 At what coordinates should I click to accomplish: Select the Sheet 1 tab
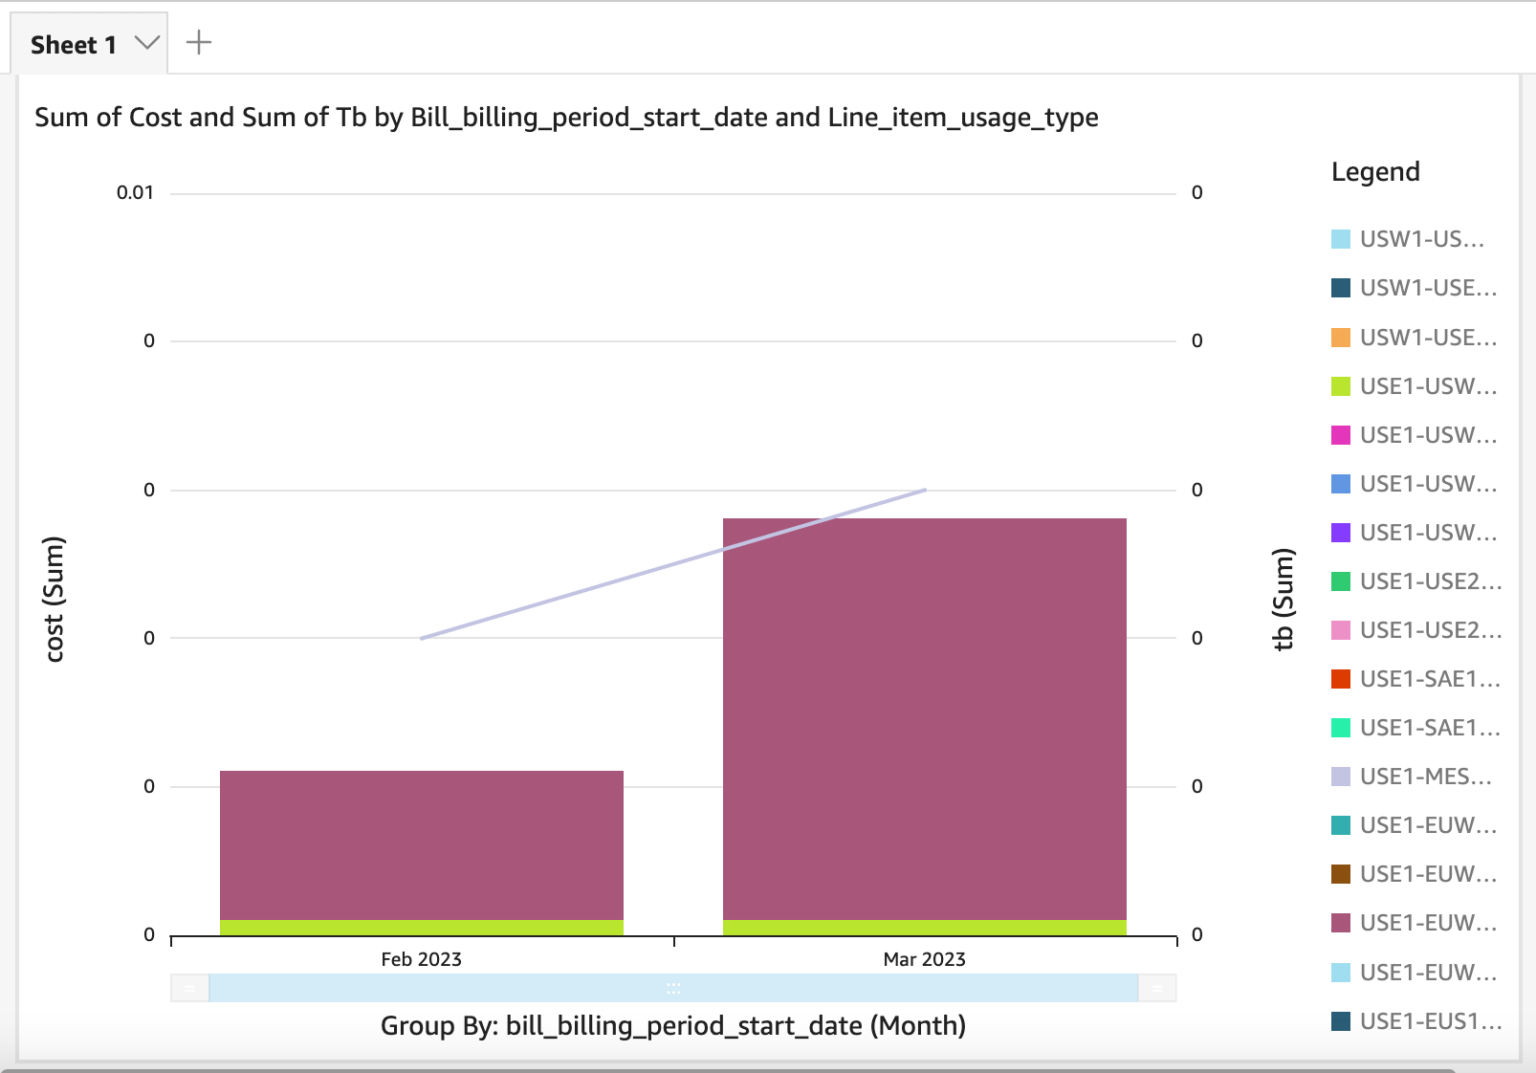[72, 42]
